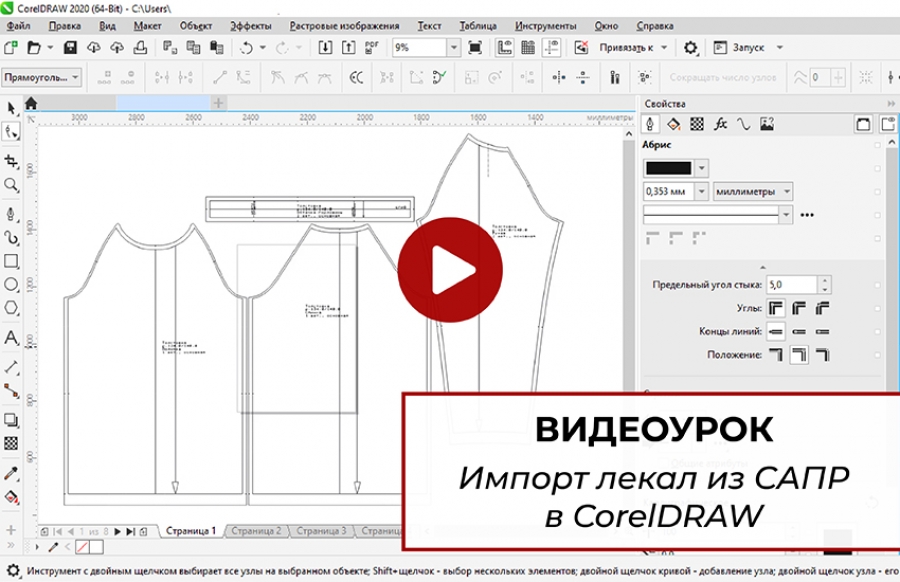Click the Export icon in toolbar
This screenshot has width=900, height=582.
click(348, 48)
